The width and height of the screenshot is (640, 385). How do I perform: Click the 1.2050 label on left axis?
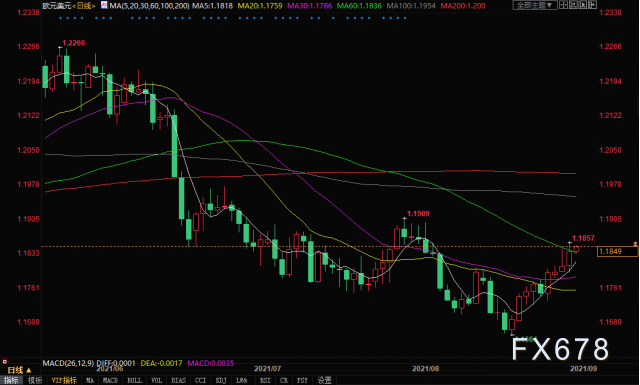[29, 150]
